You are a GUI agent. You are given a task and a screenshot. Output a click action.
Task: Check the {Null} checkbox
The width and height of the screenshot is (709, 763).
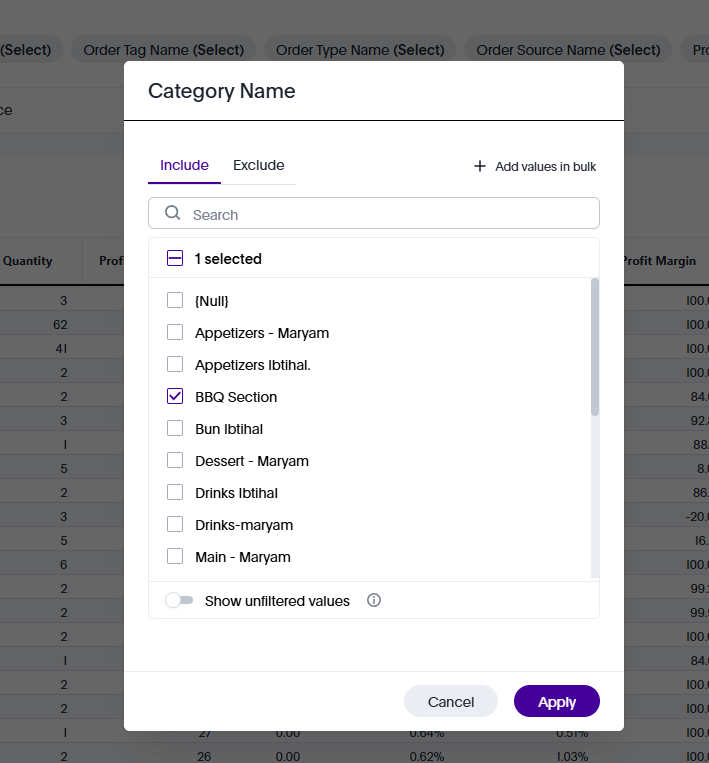click(175, 301)
